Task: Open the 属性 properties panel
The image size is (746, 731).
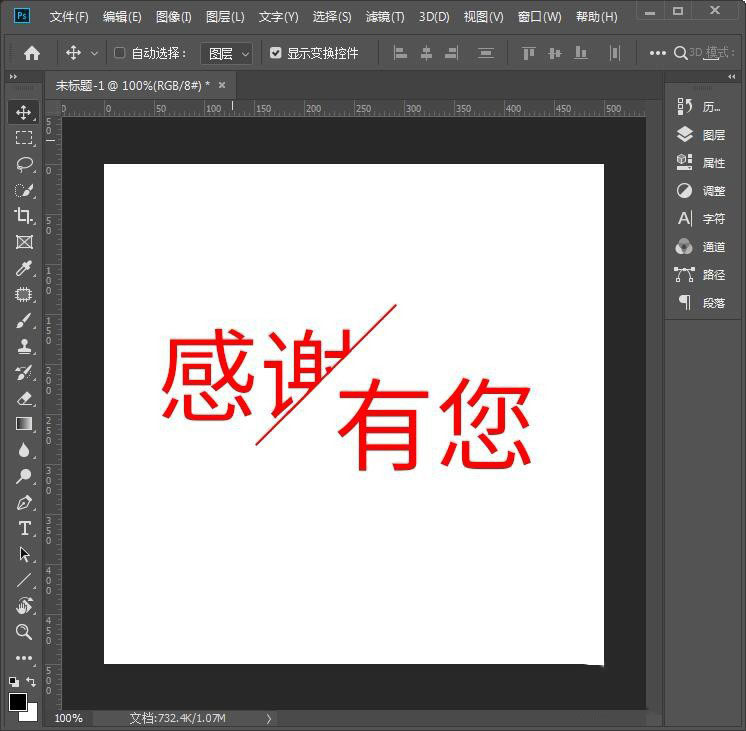Action: click(x=700, y=163)
